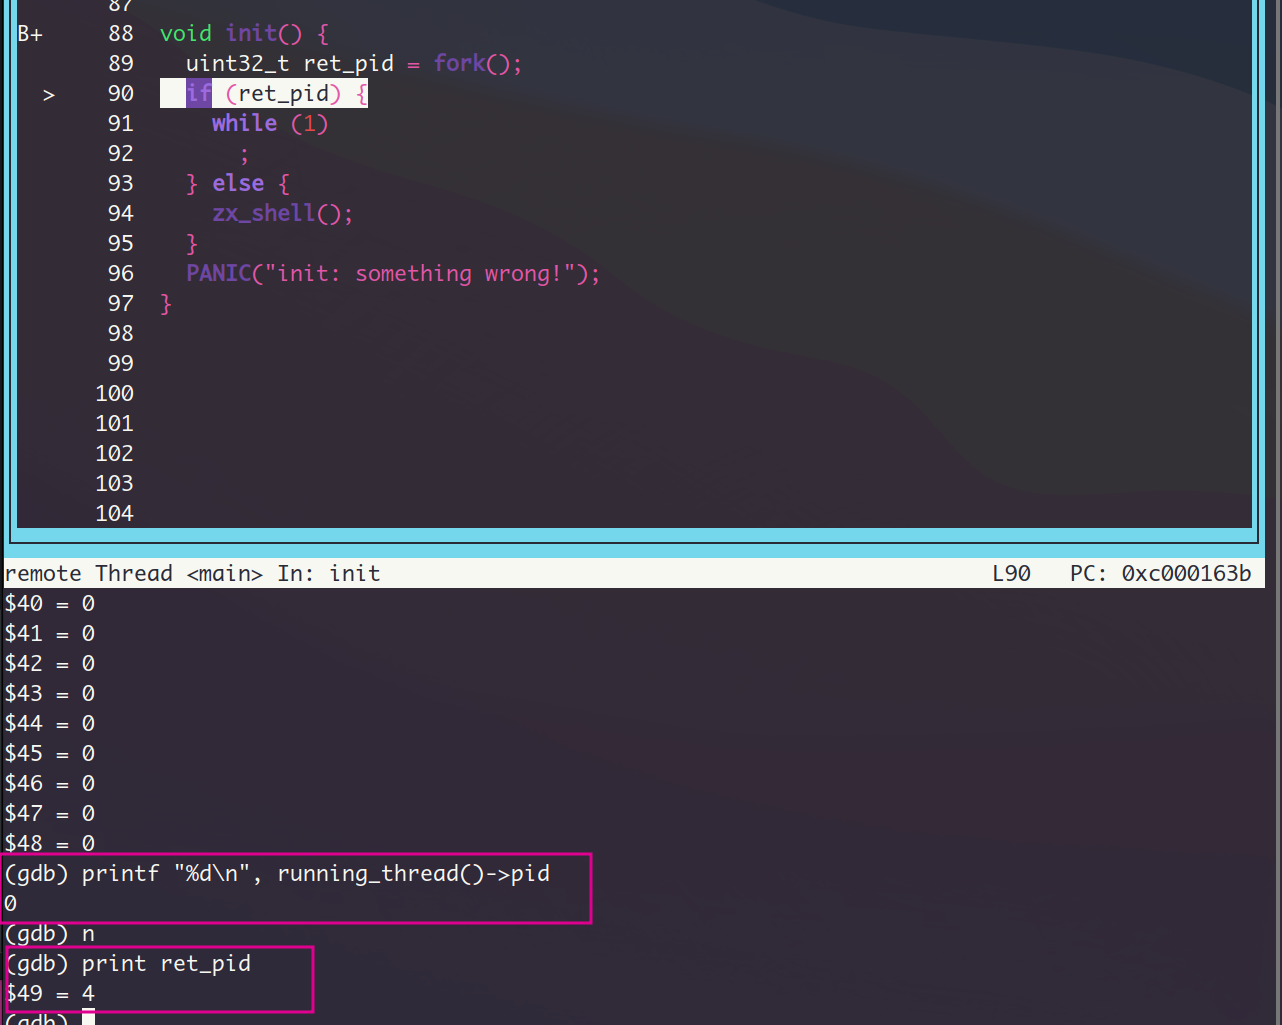Click '$42 = 0' output line
1282x1025 pixels.
coord(50,664)
